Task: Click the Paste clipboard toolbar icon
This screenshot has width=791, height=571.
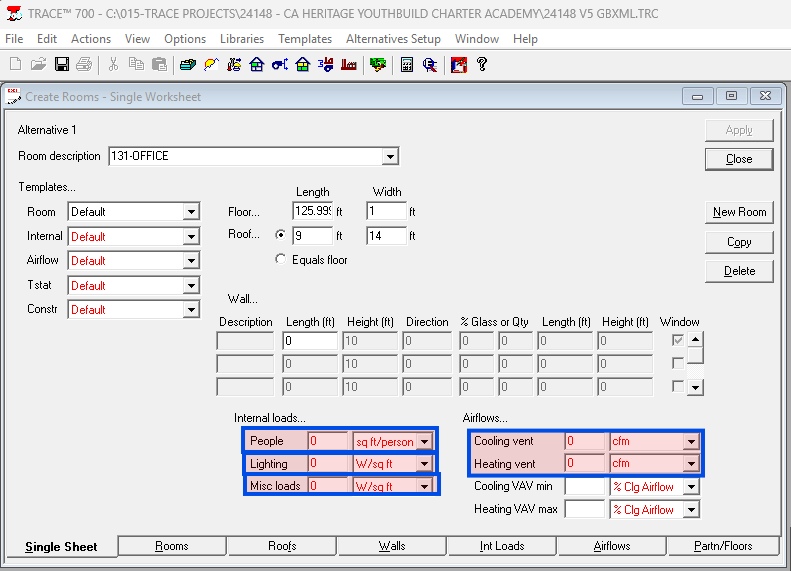Action: (x=158, y=64)
